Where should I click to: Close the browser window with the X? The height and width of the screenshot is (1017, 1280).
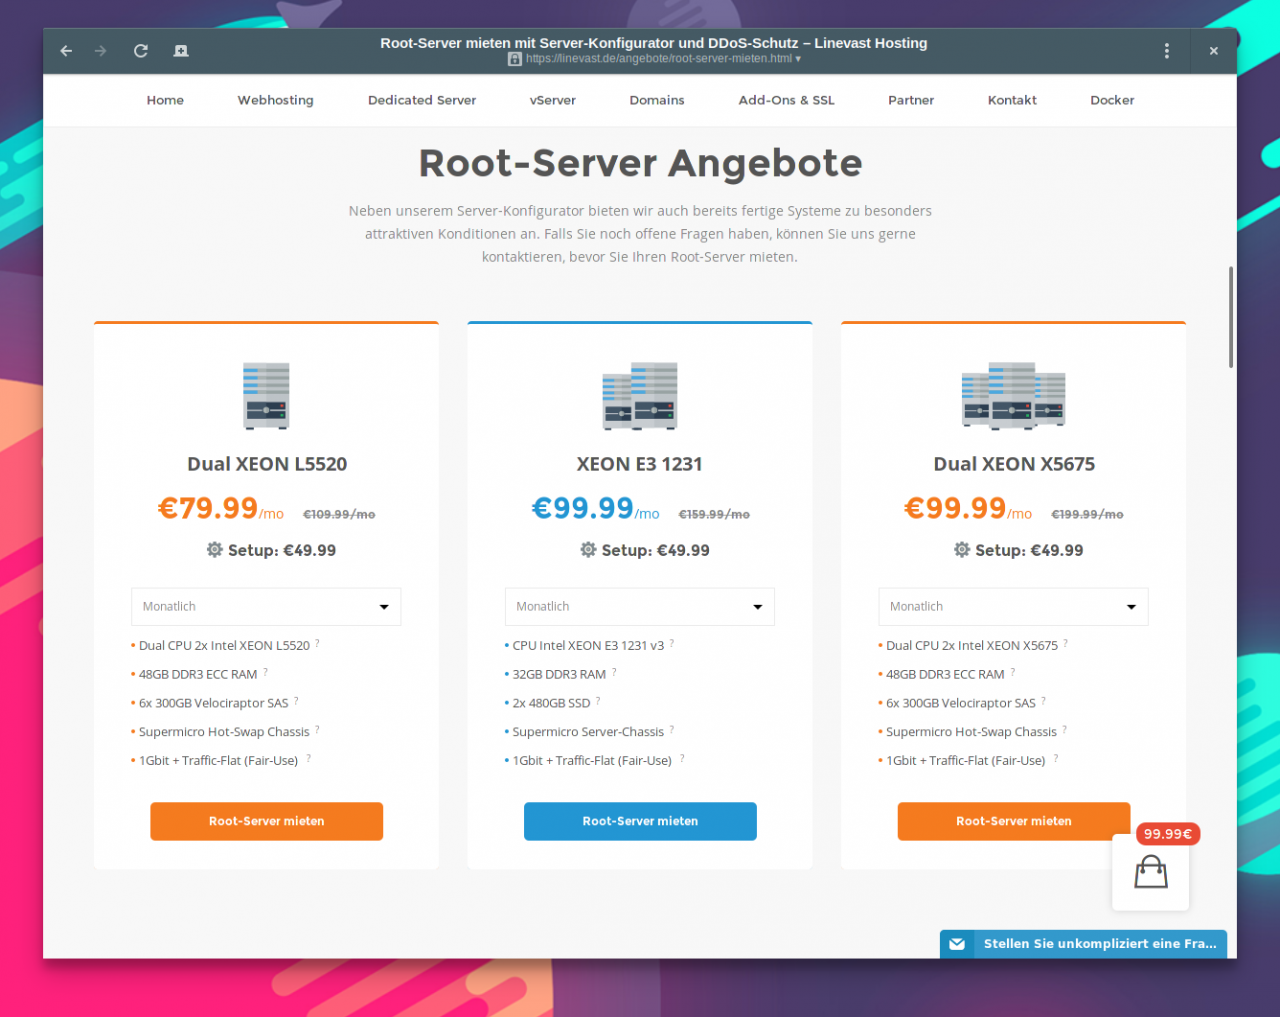(x=1213, y=51)
